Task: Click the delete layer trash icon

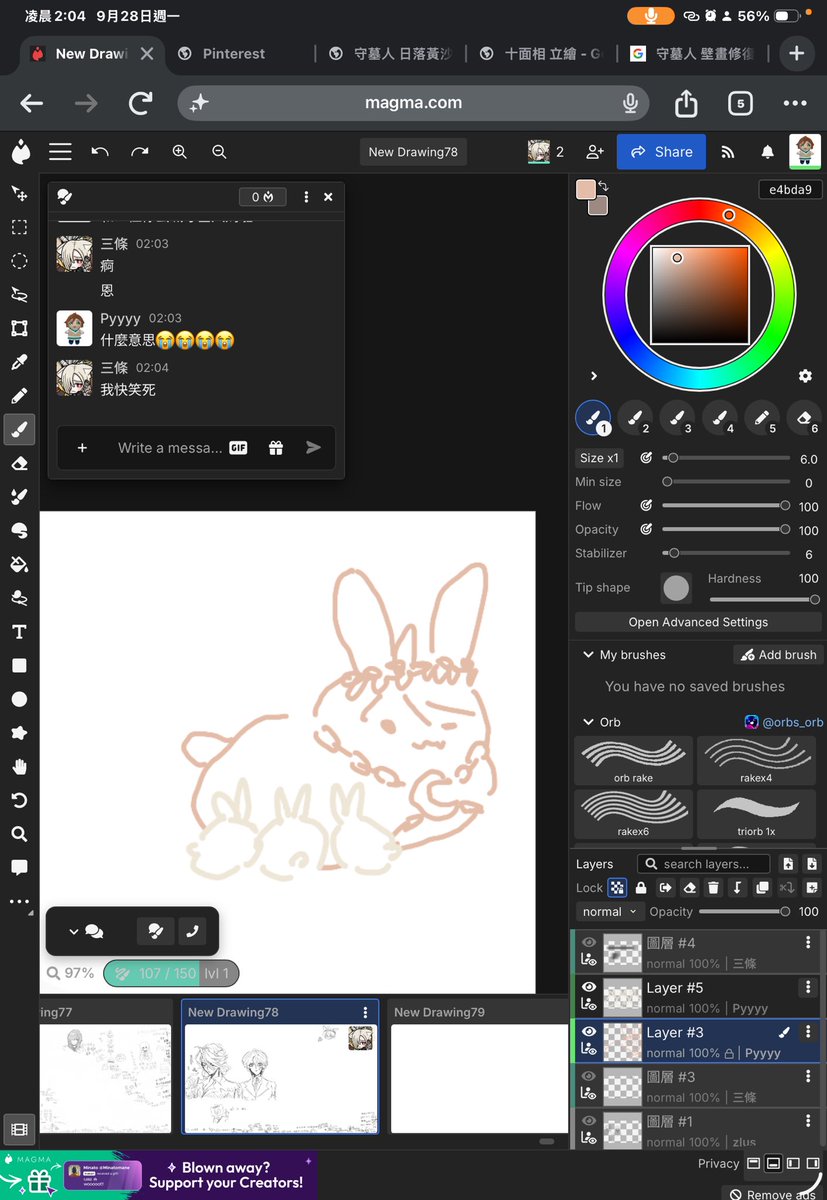Action: (713, 888)
